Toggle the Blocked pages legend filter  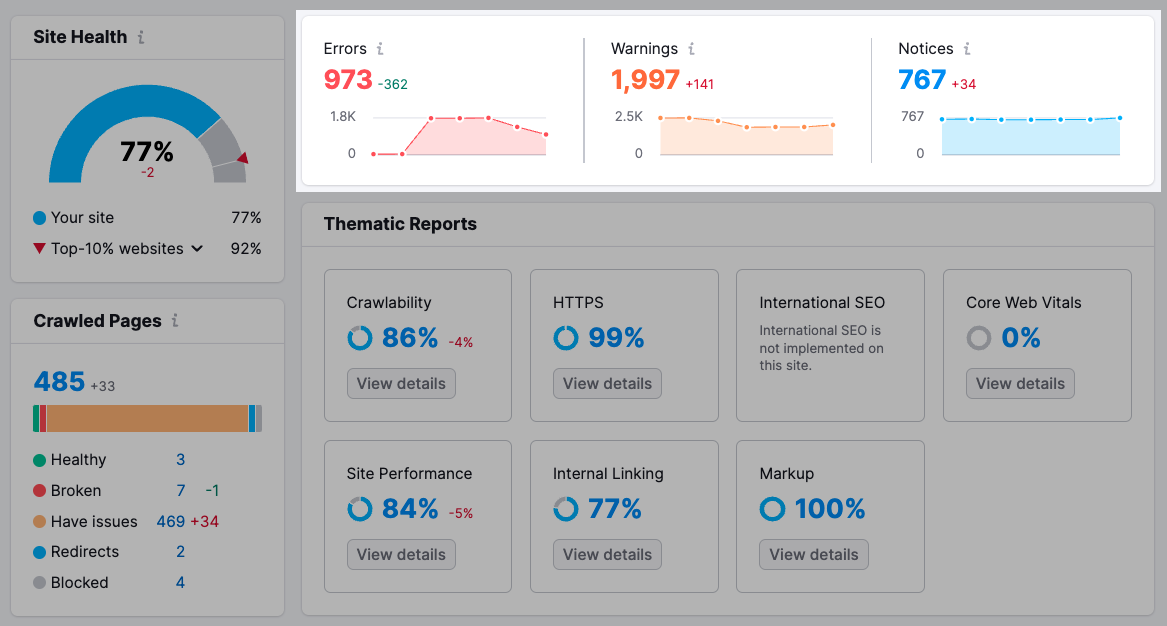pyautogui.click(x=80, y=582)
